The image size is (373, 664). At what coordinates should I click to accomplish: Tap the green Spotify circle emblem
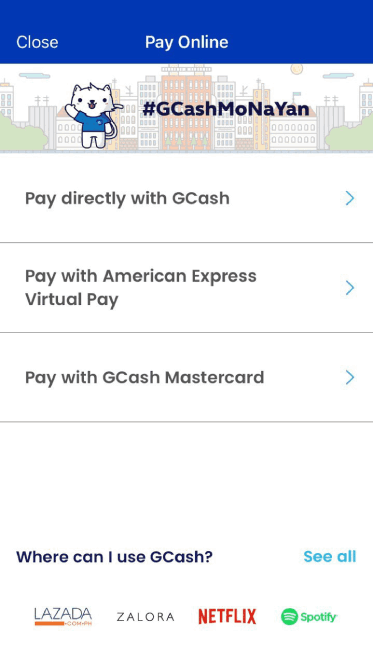pyautogui.click(x=290, y=617)
